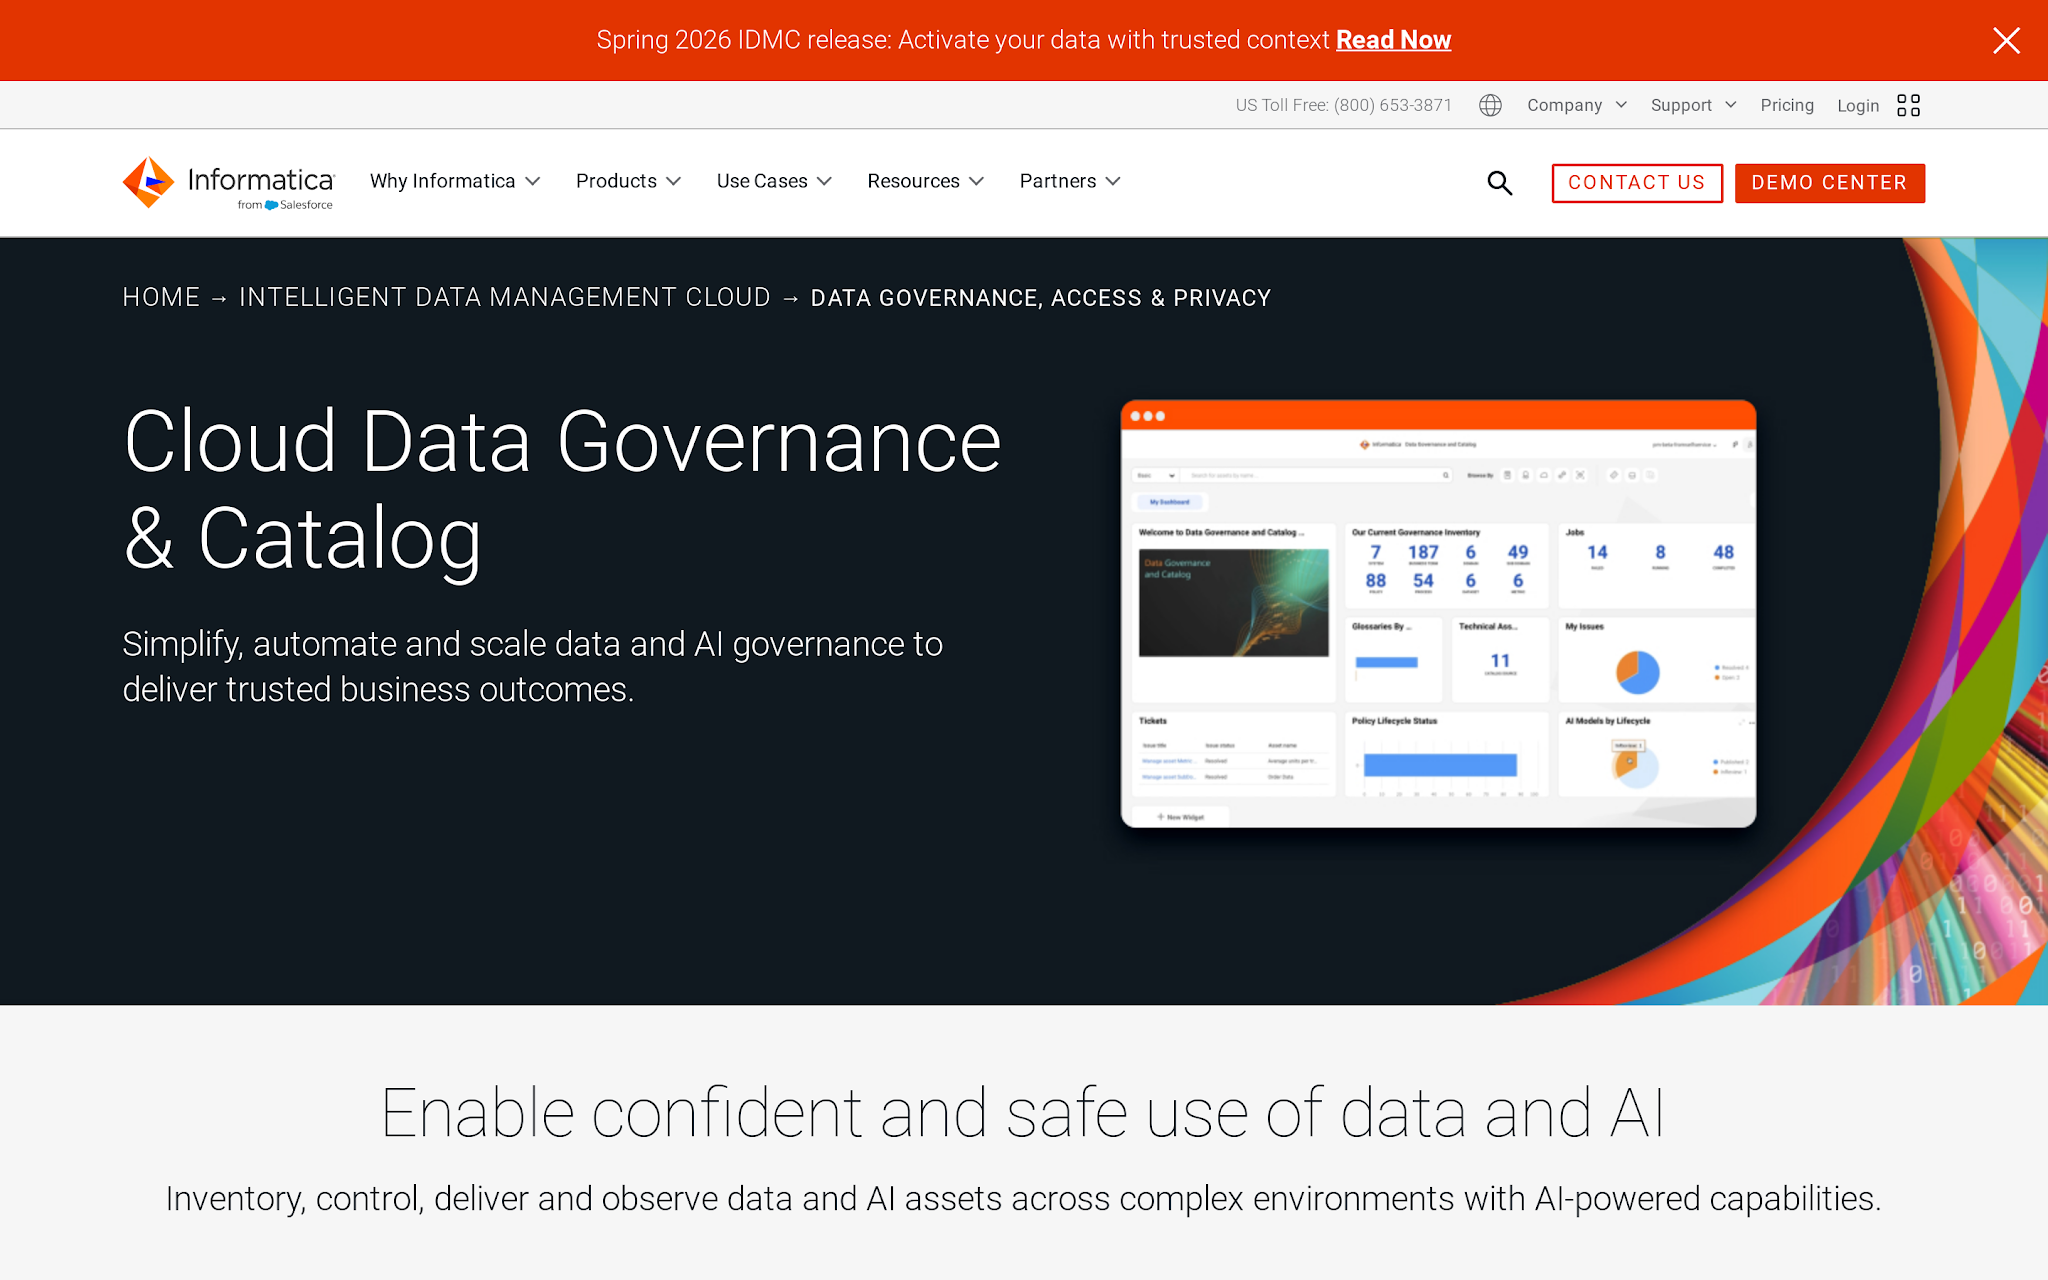Screen dimensions: 2048x1280
Task: Click the chevron next to Partners
Action: [x=1113, y=182]
